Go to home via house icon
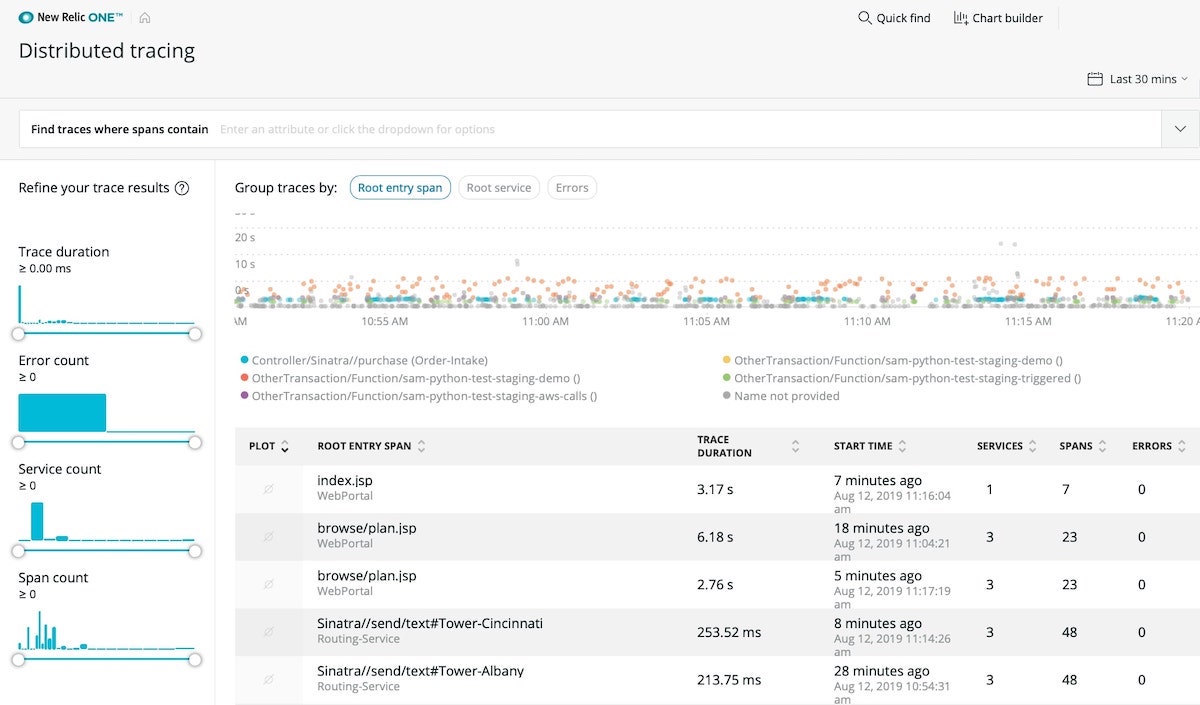Image resolution: width=1200 pixels, height=705 pixels. (x=145, y=17)
